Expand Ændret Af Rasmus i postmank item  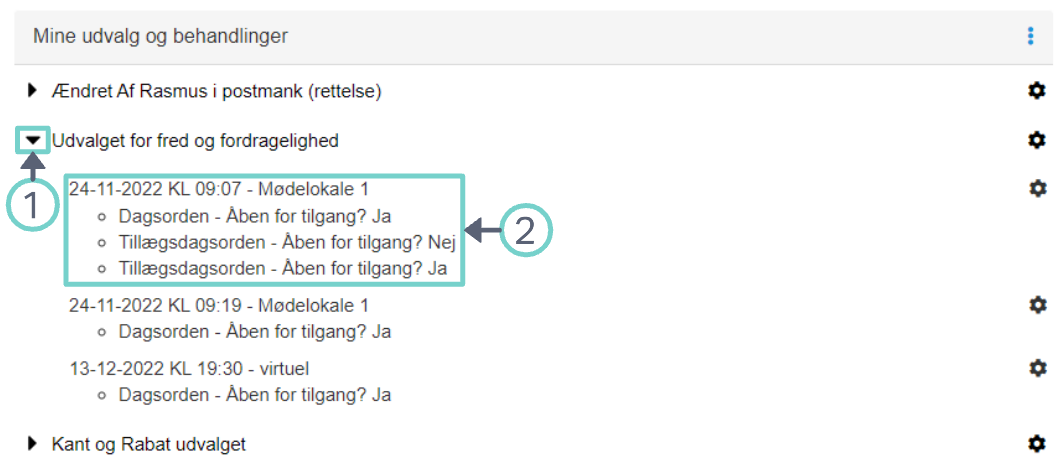coord(33,91)
